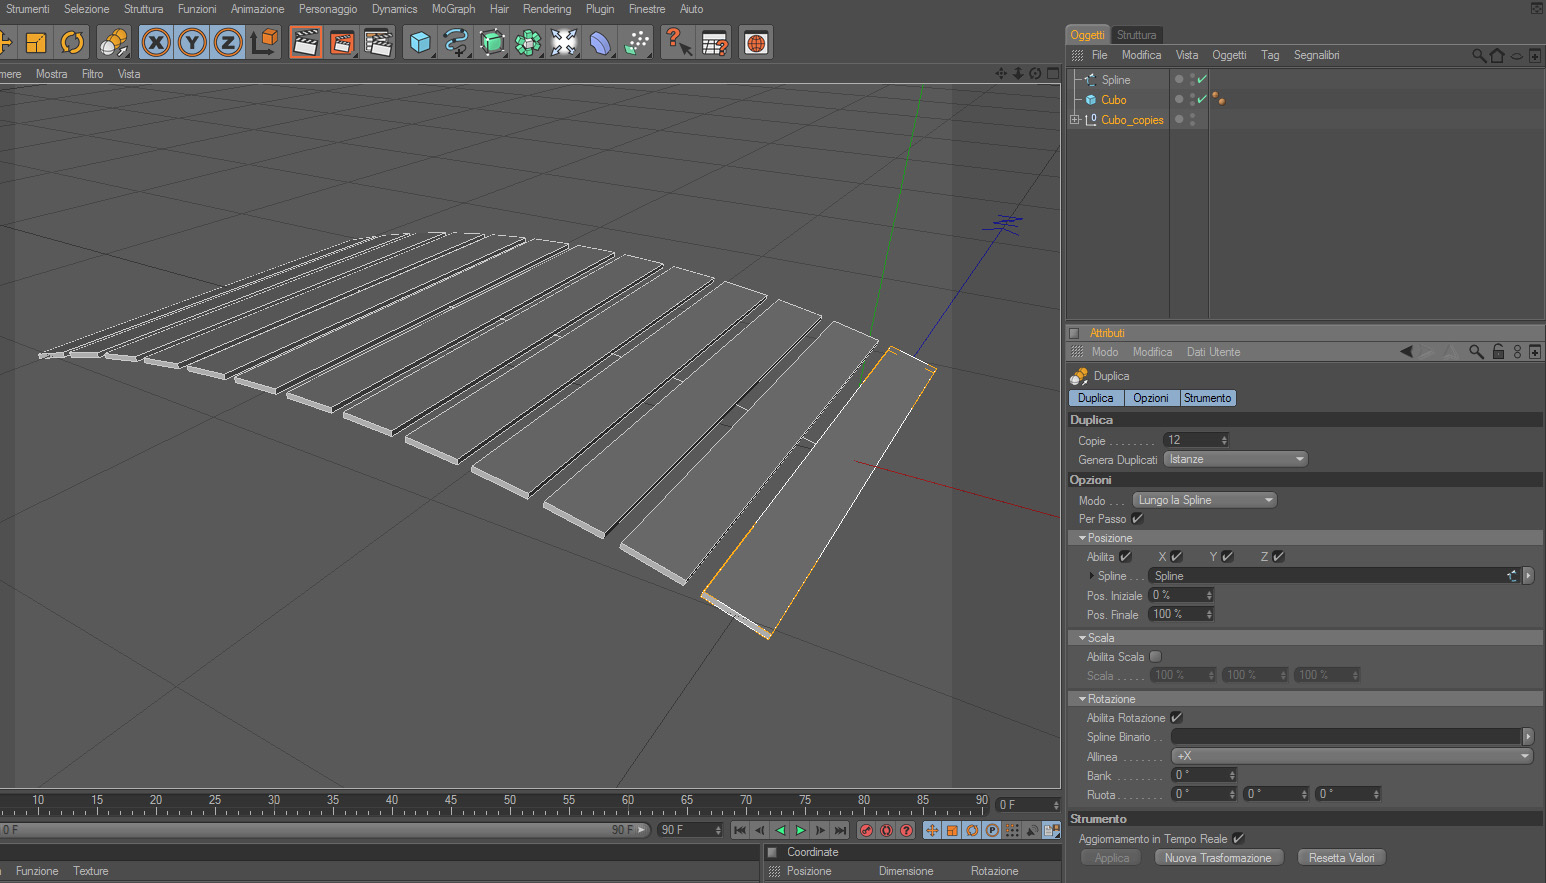
Task: Expand the Cubo_copies object in the tree
Action: pyautogui.click(x=1075, y=120)
